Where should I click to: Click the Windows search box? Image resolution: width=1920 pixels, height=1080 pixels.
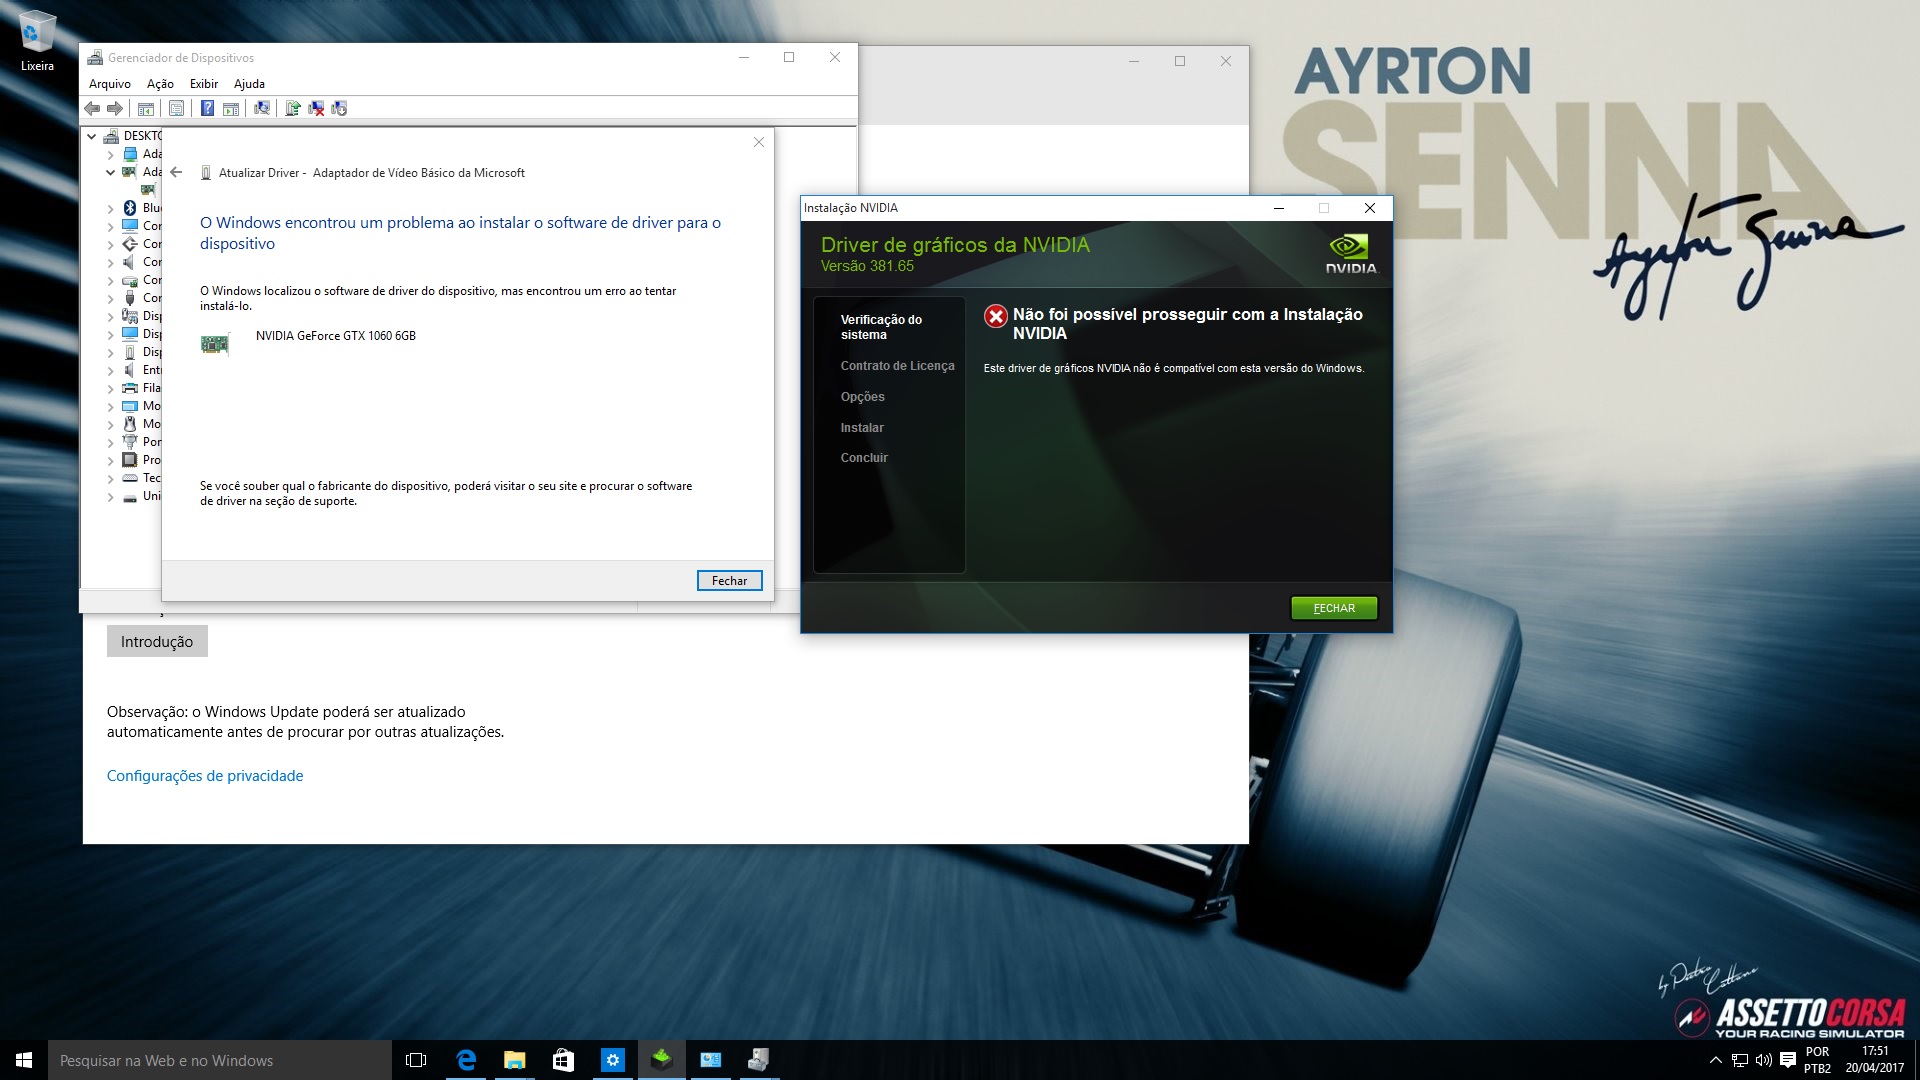(x=220, y=1060)
